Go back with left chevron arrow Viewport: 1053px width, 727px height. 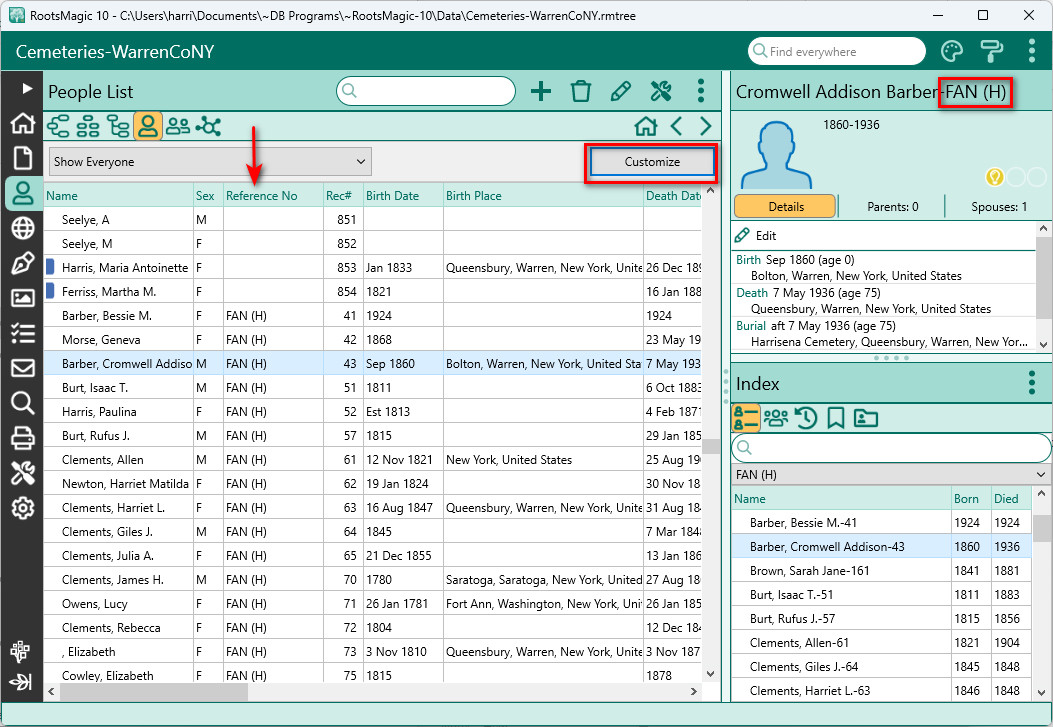[x=676, y=126]
